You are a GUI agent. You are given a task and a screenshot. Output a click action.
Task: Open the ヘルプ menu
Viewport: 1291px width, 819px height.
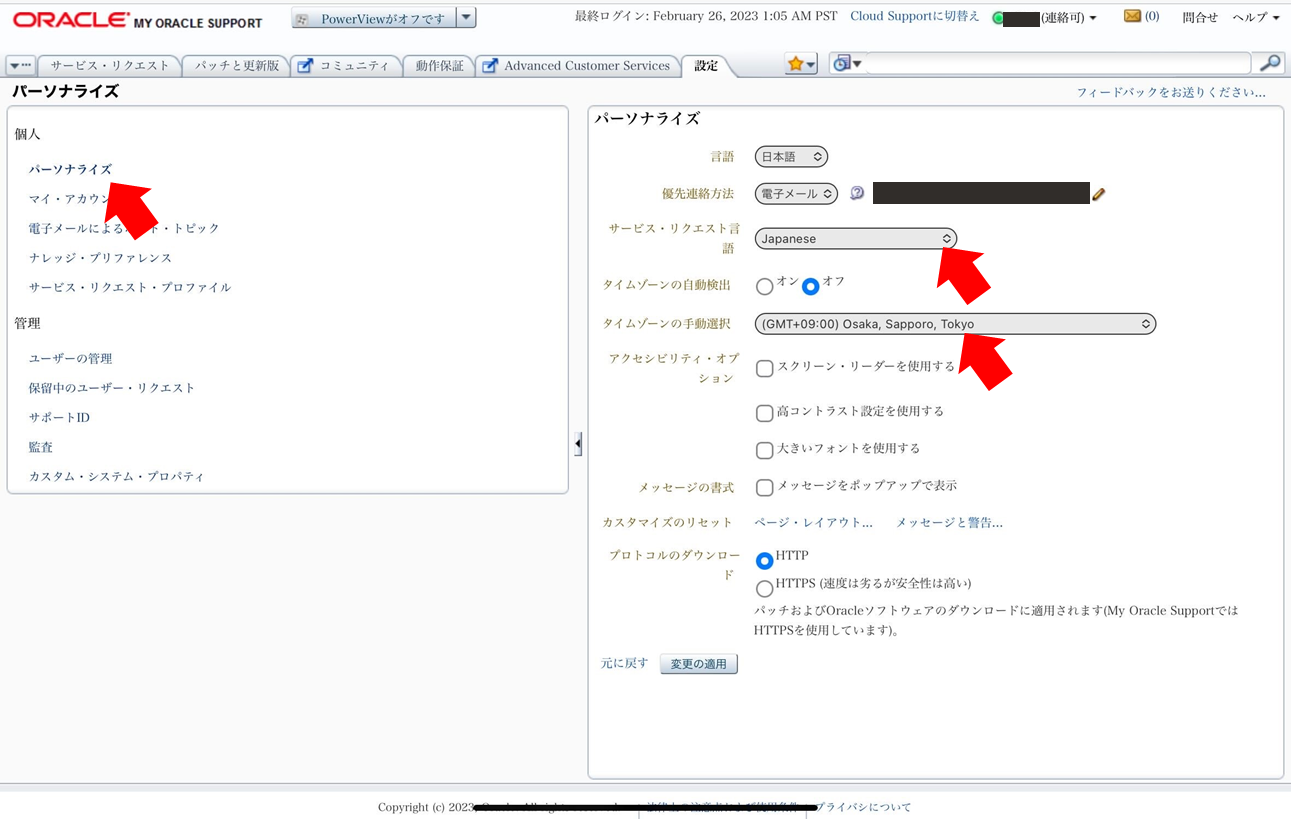(1256, 18)
